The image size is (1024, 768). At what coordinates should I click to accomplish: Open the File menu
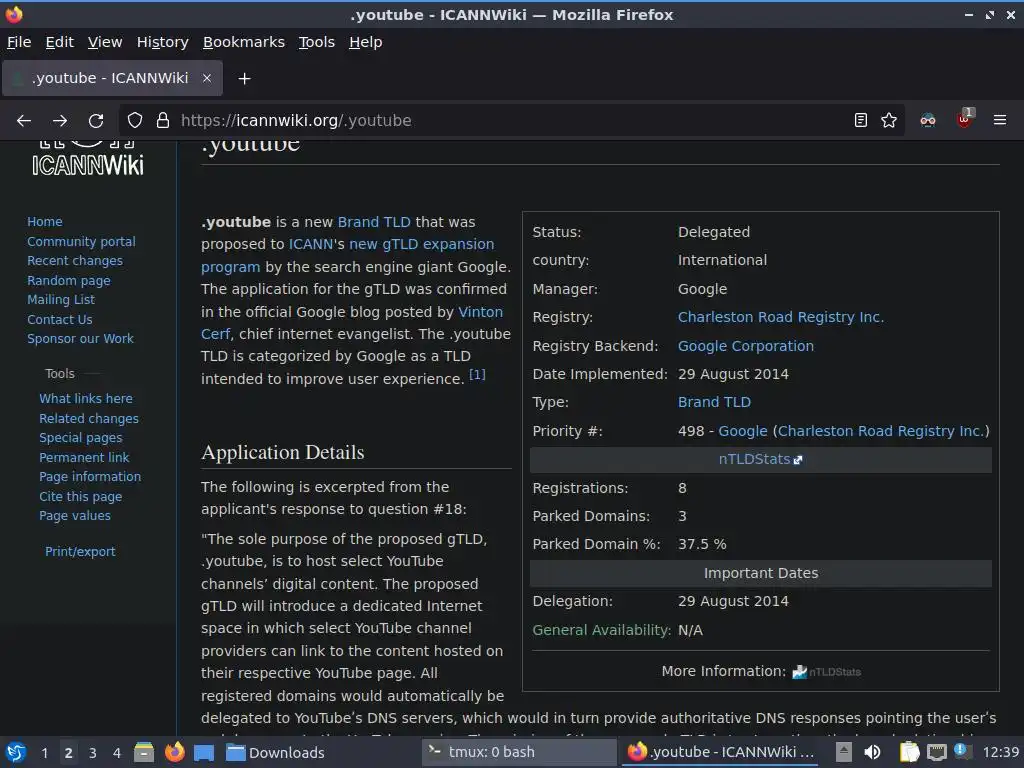[19, 42]
